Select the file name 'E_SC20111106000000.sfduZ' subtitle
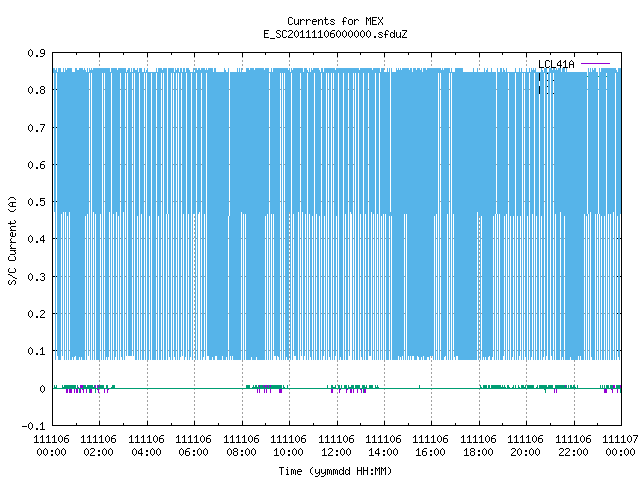The height and width of the screenshot is (480, 640). pyautogui.click(x=335, y=34)
